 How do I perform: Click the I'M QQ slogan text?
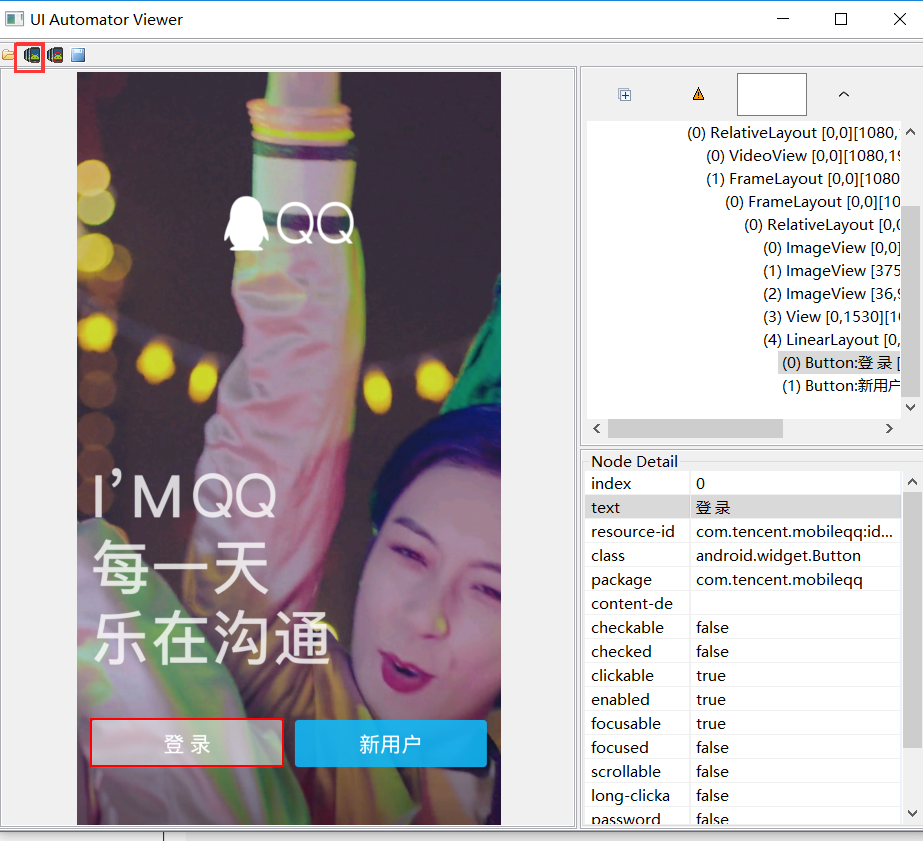(x=184, y=496)
